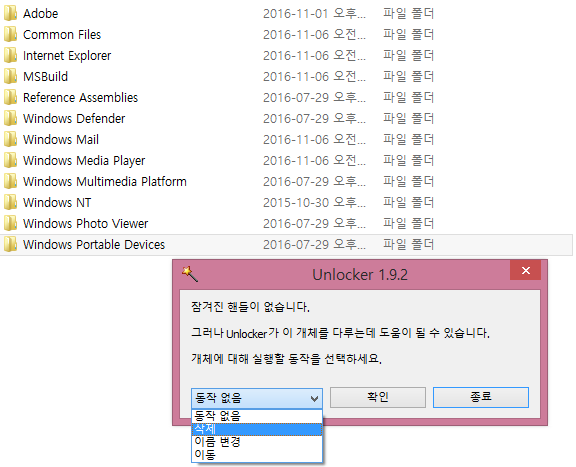Click the Windows Photo Viewer folder icon
The image size is (576, 467).
coord(10,223)
